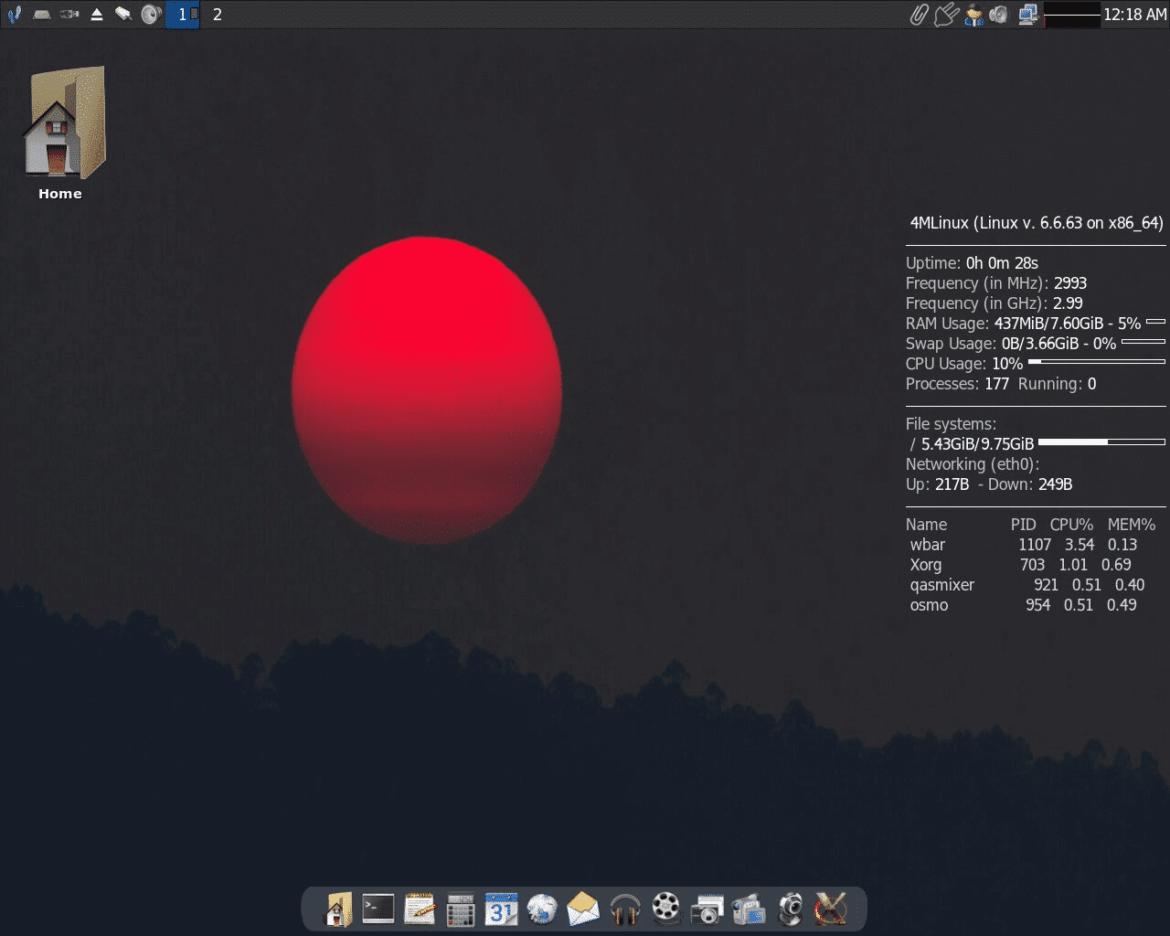1170x936 pixels.
Task: Open the terminal from the dock
Action: tap(378, 909)
